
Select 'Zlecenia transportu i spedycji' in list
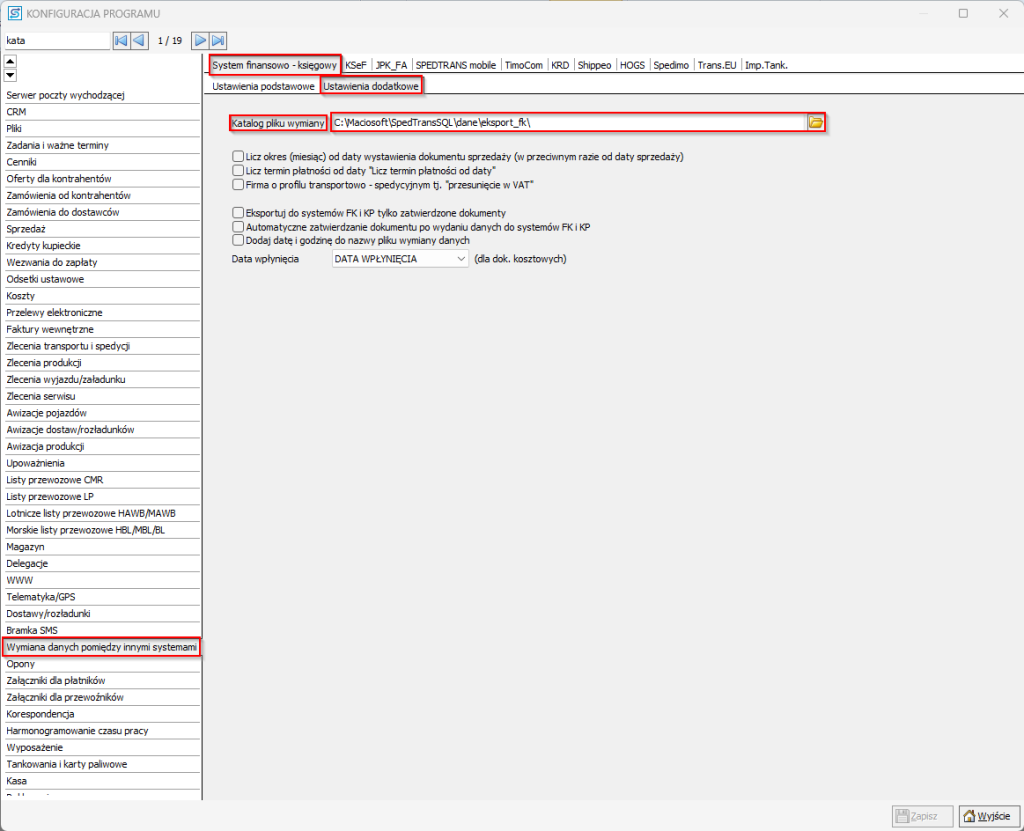pyautogui.click(x=69, y=346)
